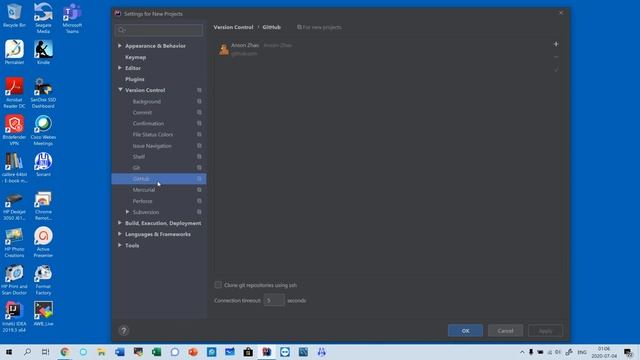Click the Chrome icon in the taskbar
The width and height of the screenshot is (640, 360).
click(64, 352)
